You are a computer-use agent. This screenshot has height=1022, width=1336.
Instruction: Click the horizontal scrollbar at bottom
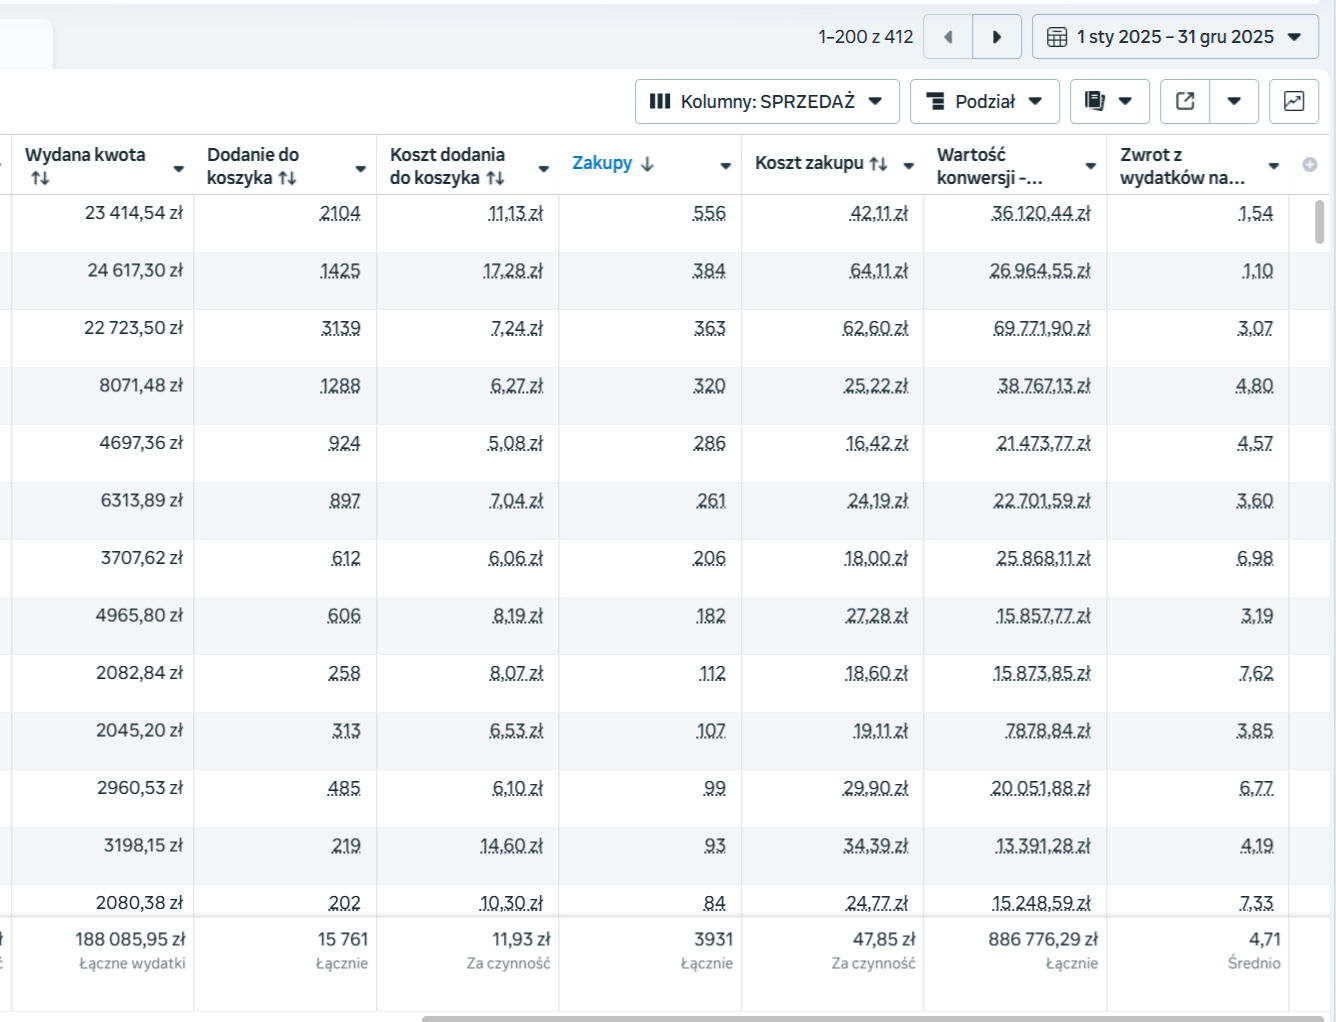pos(872,1018)
